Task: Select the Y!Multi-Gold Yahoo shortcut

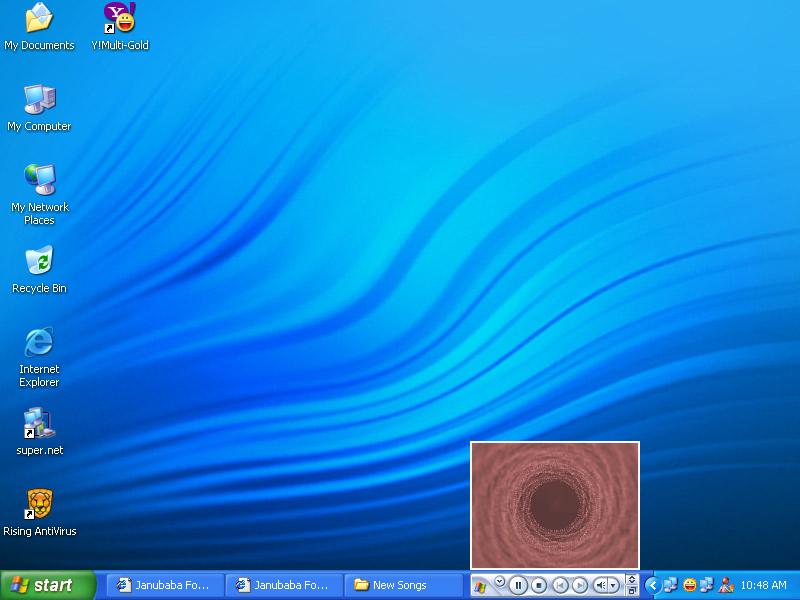Action: pos(120,27)
